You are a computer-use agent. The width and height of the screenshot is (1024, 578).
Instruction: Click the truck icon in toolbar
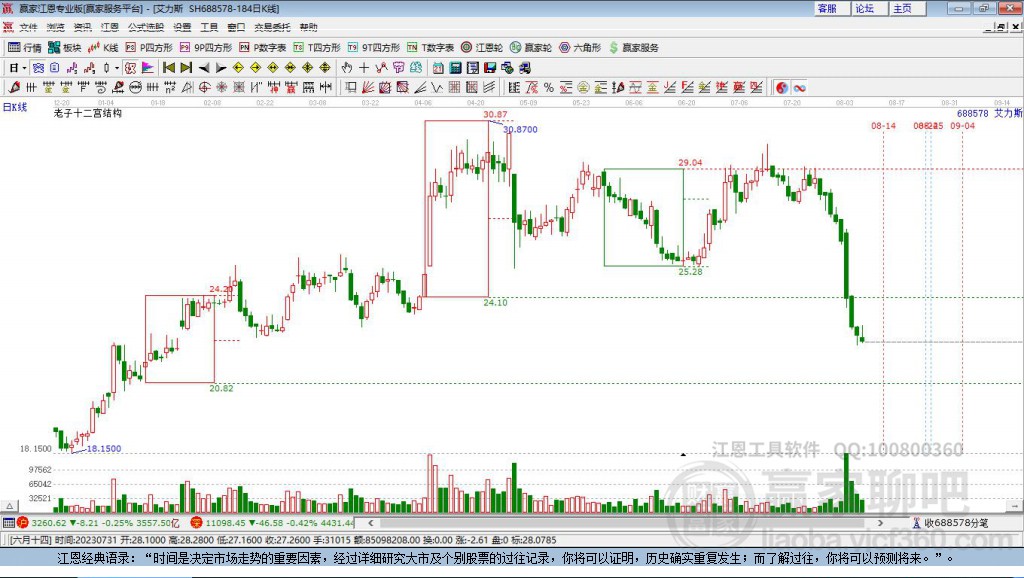click(x=524, y=68)
